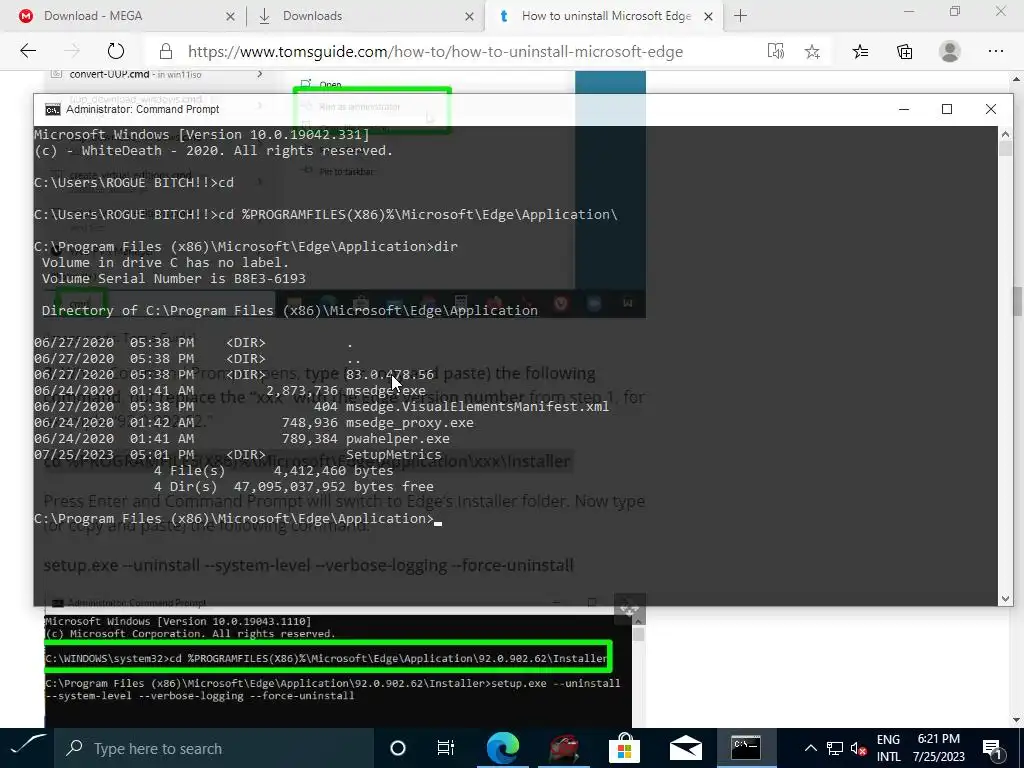The width and height of the screenshot is (1024, 768).
Task: Go back to the previous page in Edge
Action: point(27,51)
